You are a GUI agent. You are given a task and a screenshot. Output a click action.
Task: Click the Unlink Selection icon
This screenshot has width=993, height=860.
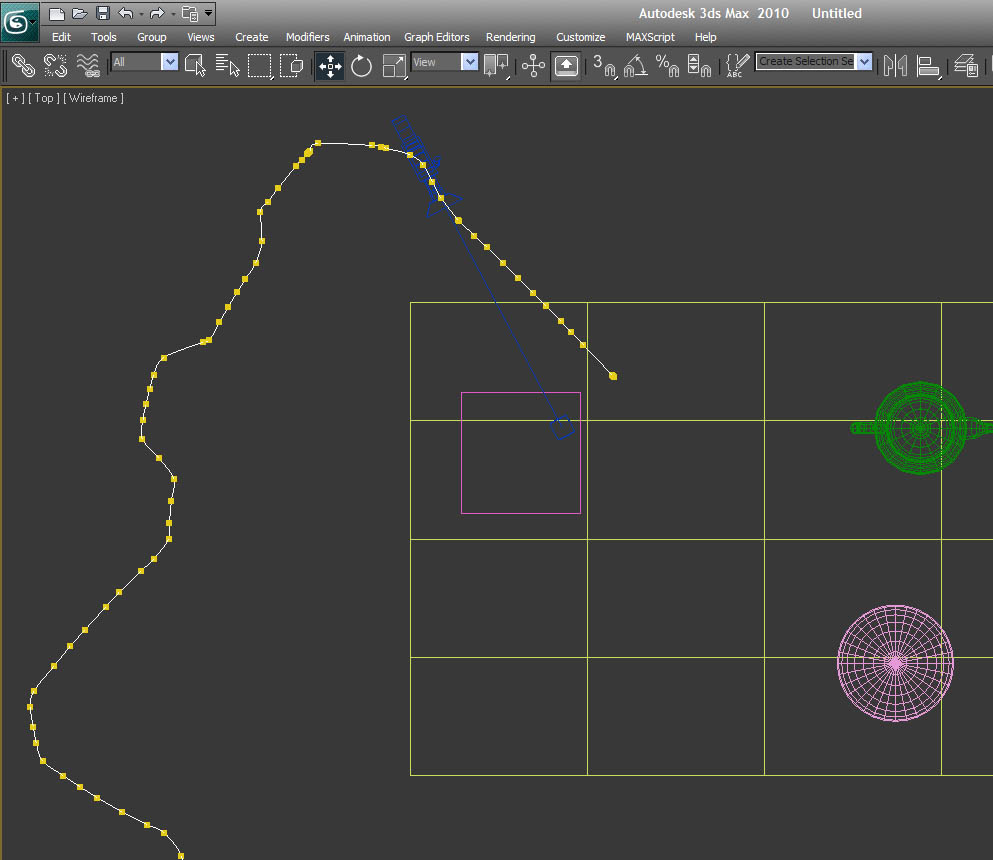point(55,66)
